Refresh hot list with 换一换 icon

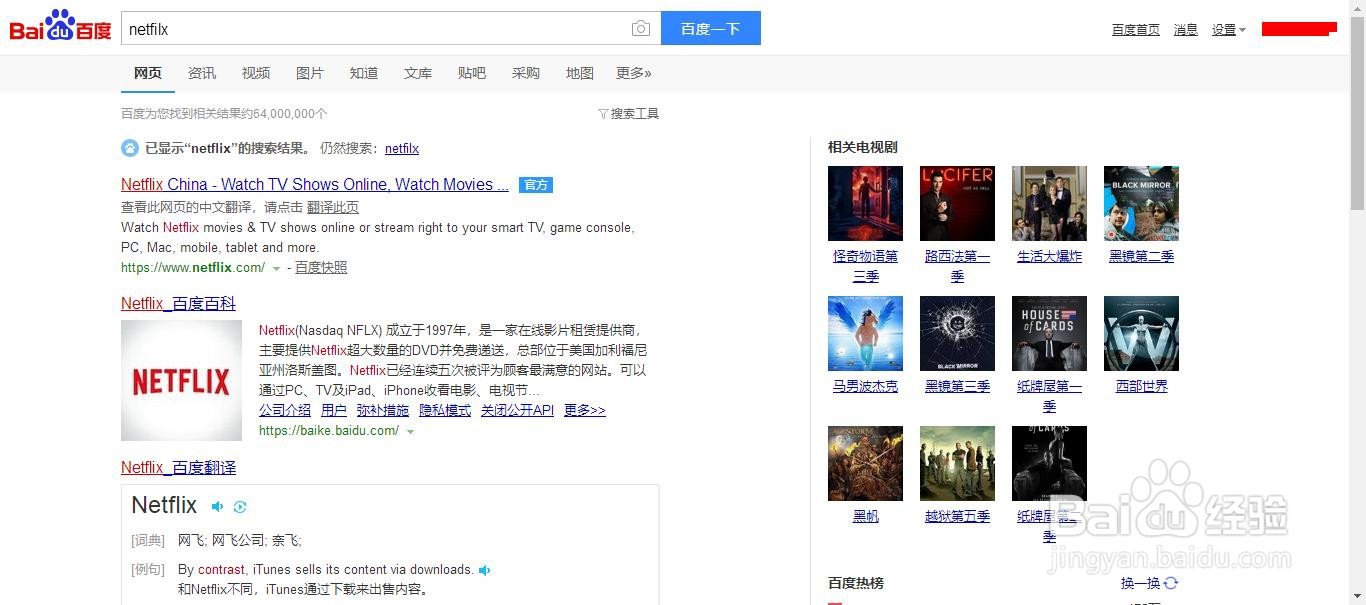click(x=1171, y=583)
